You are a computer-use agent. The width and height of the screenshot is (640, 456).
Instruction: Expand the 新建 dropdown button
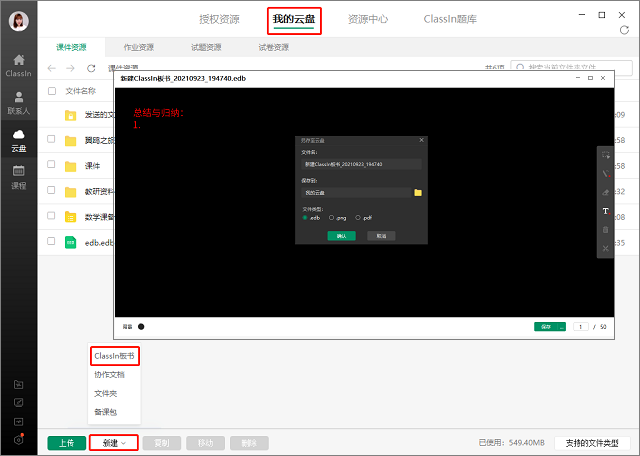[114, 443]
